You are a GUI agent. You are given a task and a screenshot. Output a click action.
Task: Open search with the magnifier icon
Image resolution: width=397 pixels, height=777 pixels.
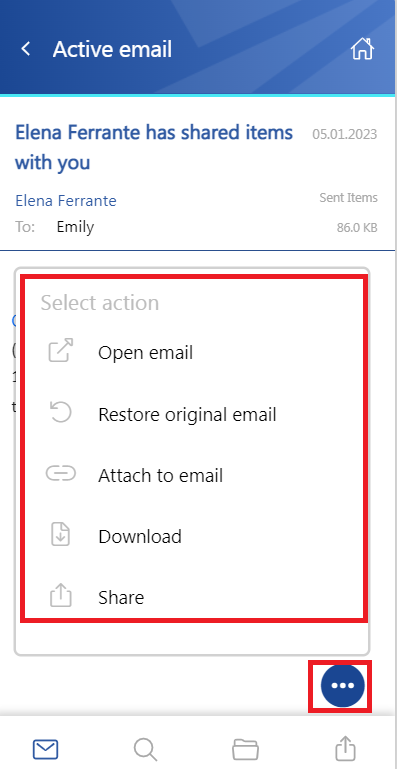[x=145, y=749]
